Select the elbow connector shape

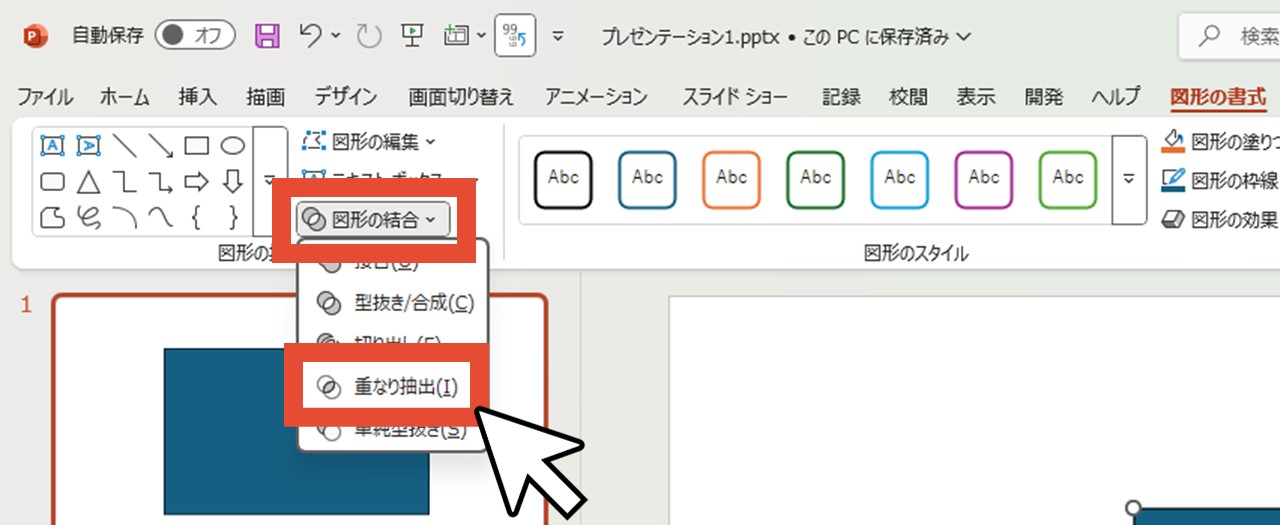click(x=124, y=182)
